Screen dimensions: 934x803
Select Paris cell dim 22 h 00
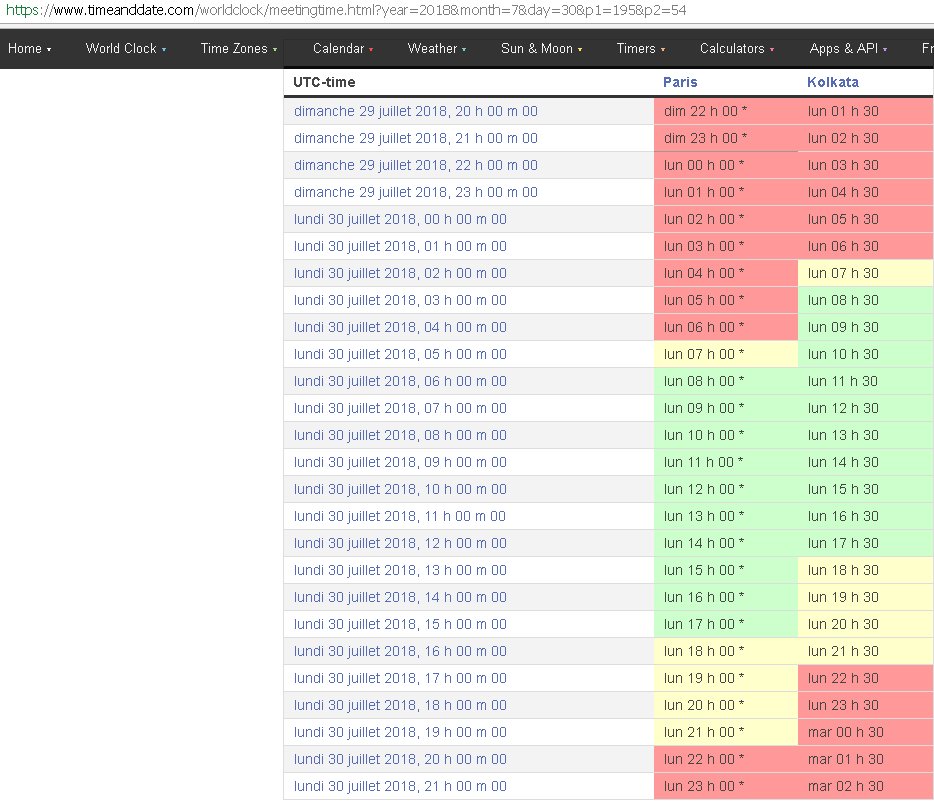[726, 111]
